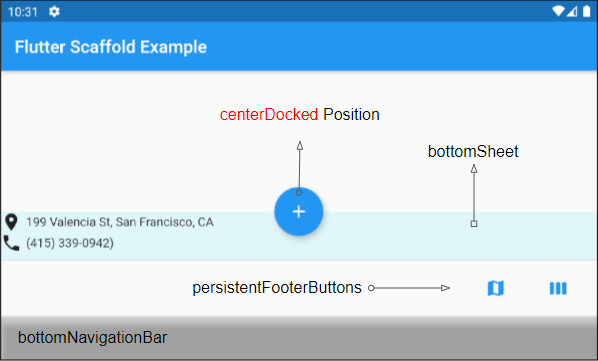Viewport: 598px width, 361px height.
Task: Click the bottomNavigationBar label text
Action: tap(92, 338)
